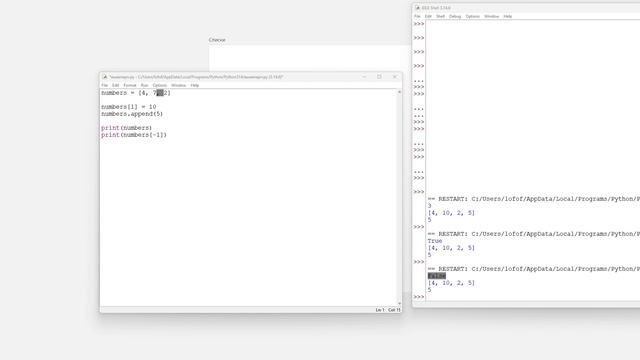Open the Edit menu in the editor window
Screen dimensions: 640x360
[x=116, y=85]
